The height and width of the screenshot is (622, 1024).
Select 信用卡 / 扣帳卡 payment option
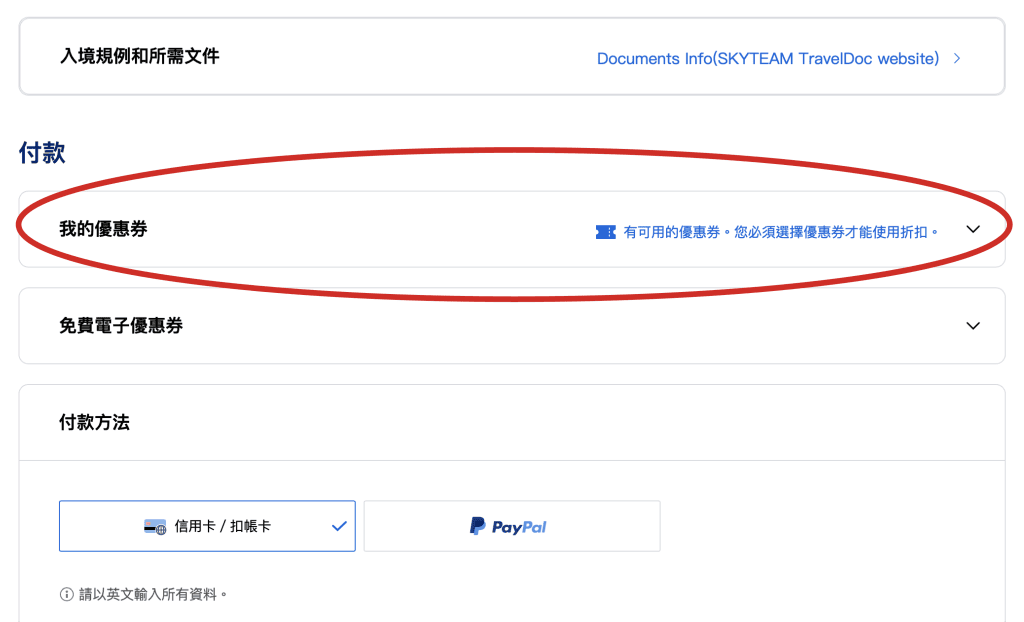(207, 526)
